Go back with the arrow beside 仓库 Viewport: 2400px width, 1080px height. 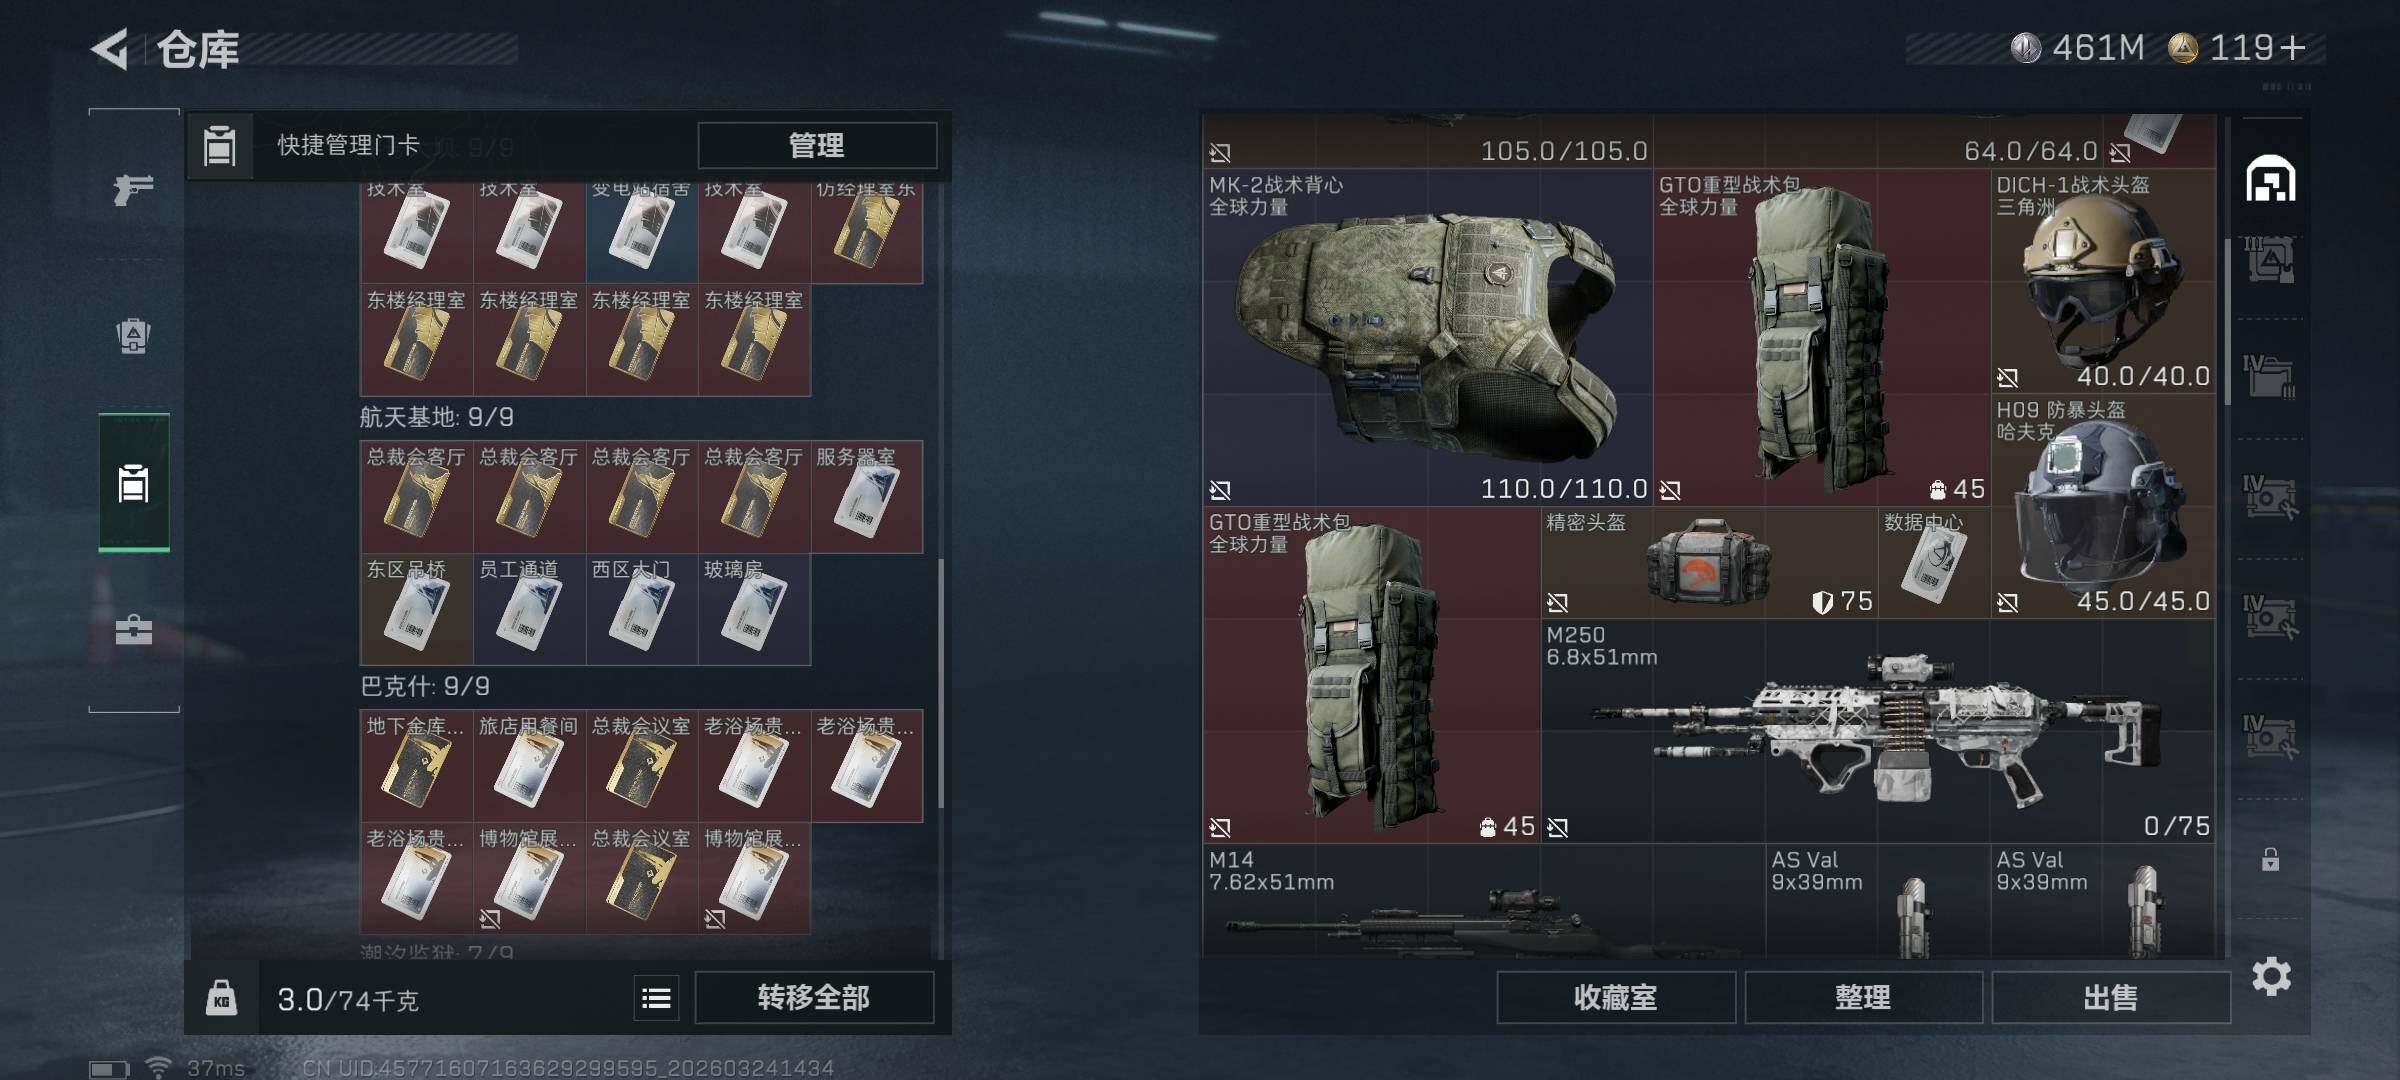[x=110, y=49]
